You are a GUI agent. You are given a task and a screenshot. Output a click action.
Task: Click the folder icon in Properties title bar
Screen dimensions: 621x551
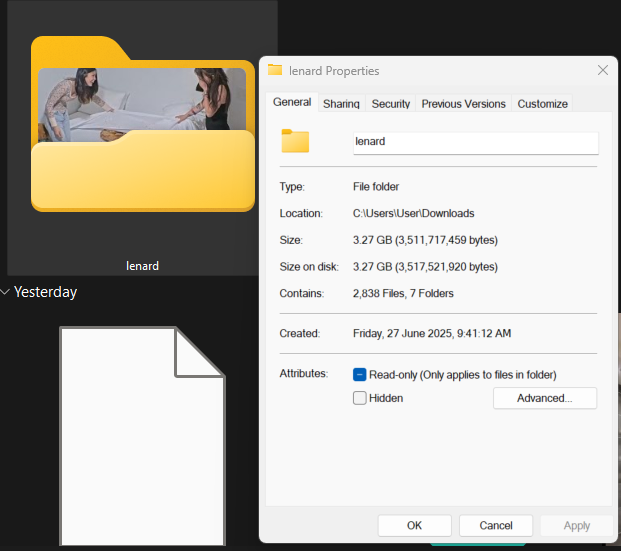(x=275, y=70)
